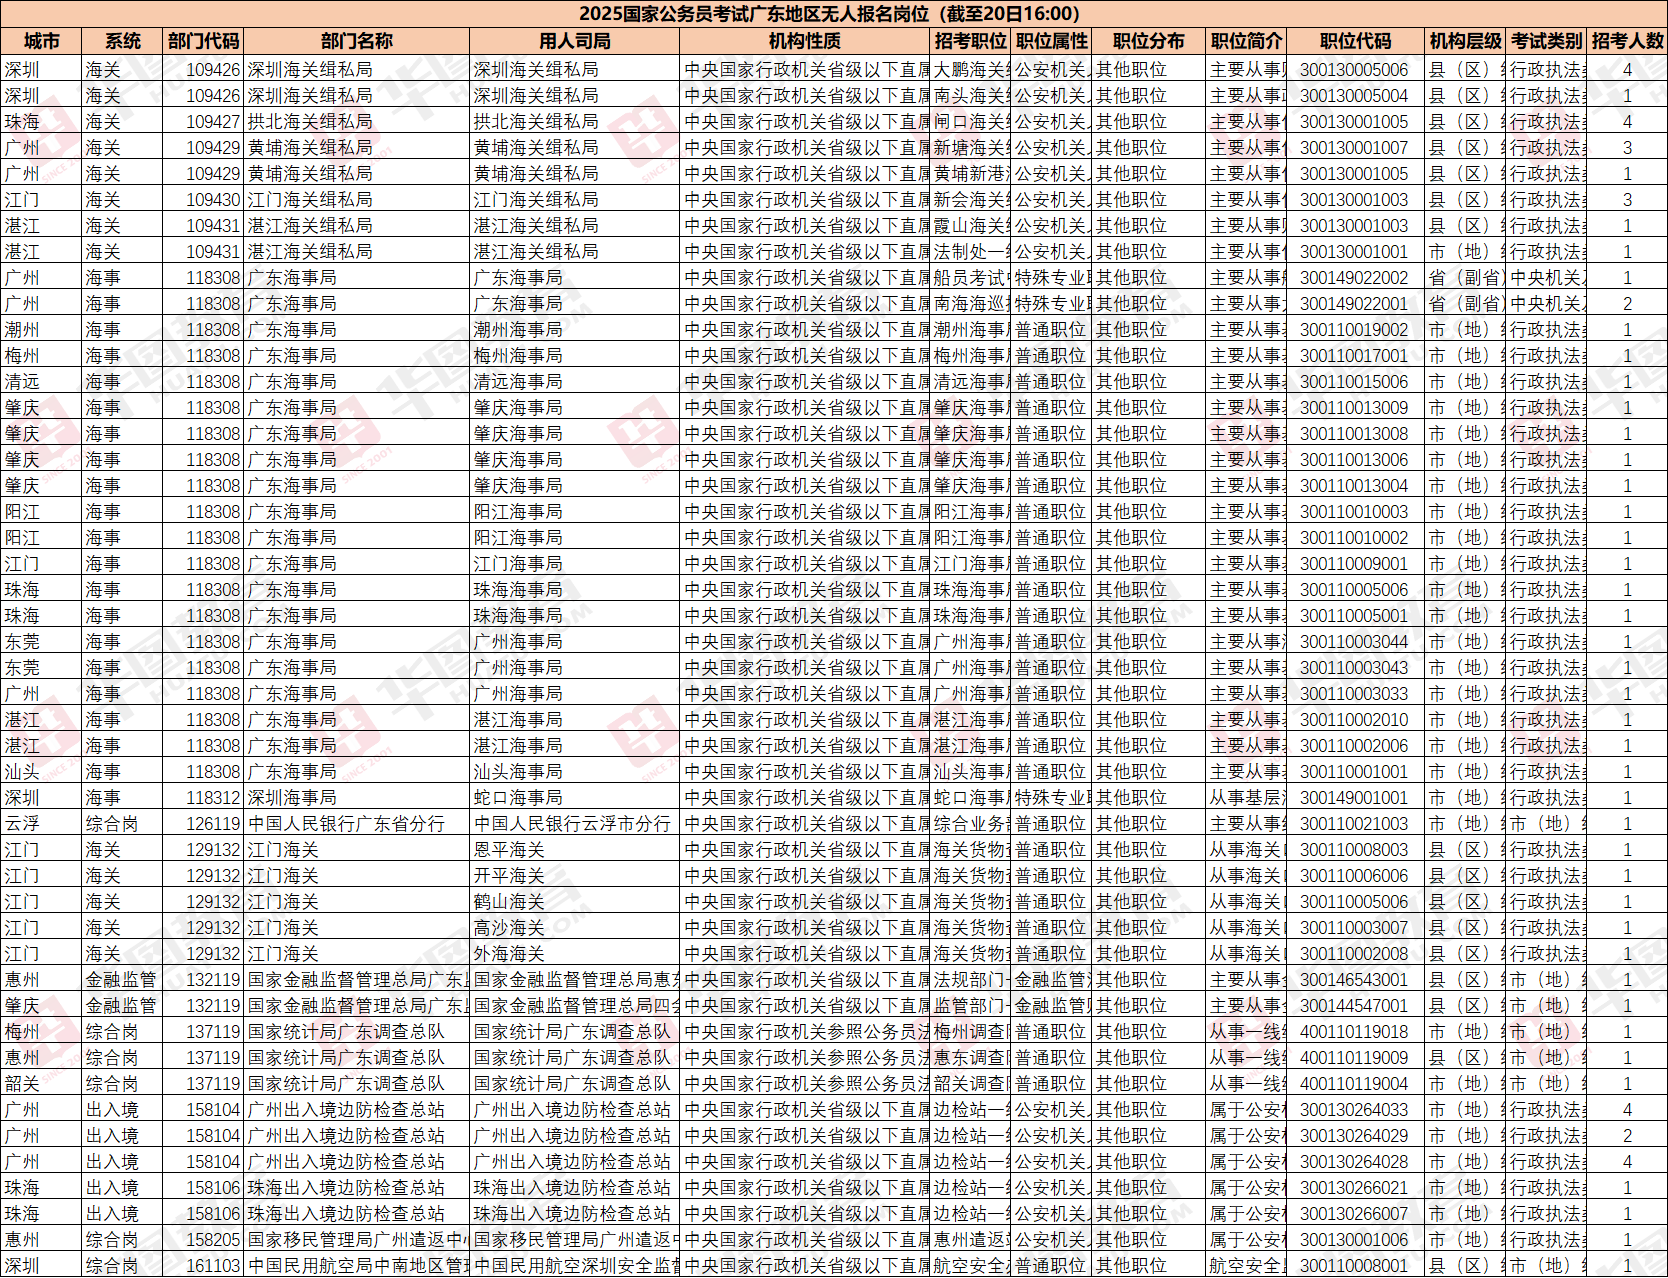This screenshot has width=1668, height=1278.
Task: Click job code cell 300110010003
Action: click(x=1355, y=512)
